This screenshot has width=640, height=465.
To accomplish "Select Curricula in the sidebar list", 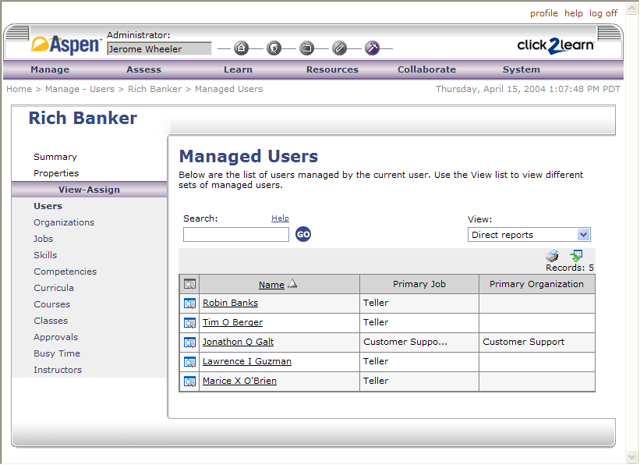I will pos(53,288).
